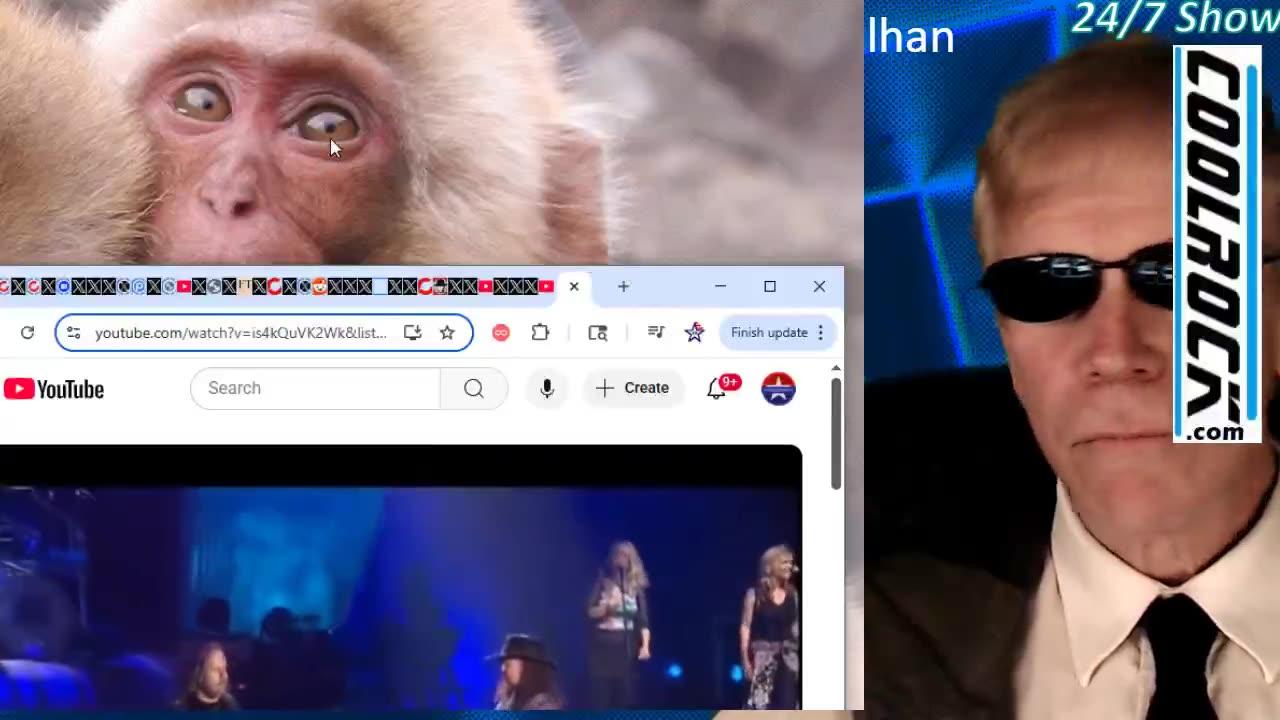
Task: Open the YouTube account avatar menu
Action: tap(778, 388)
